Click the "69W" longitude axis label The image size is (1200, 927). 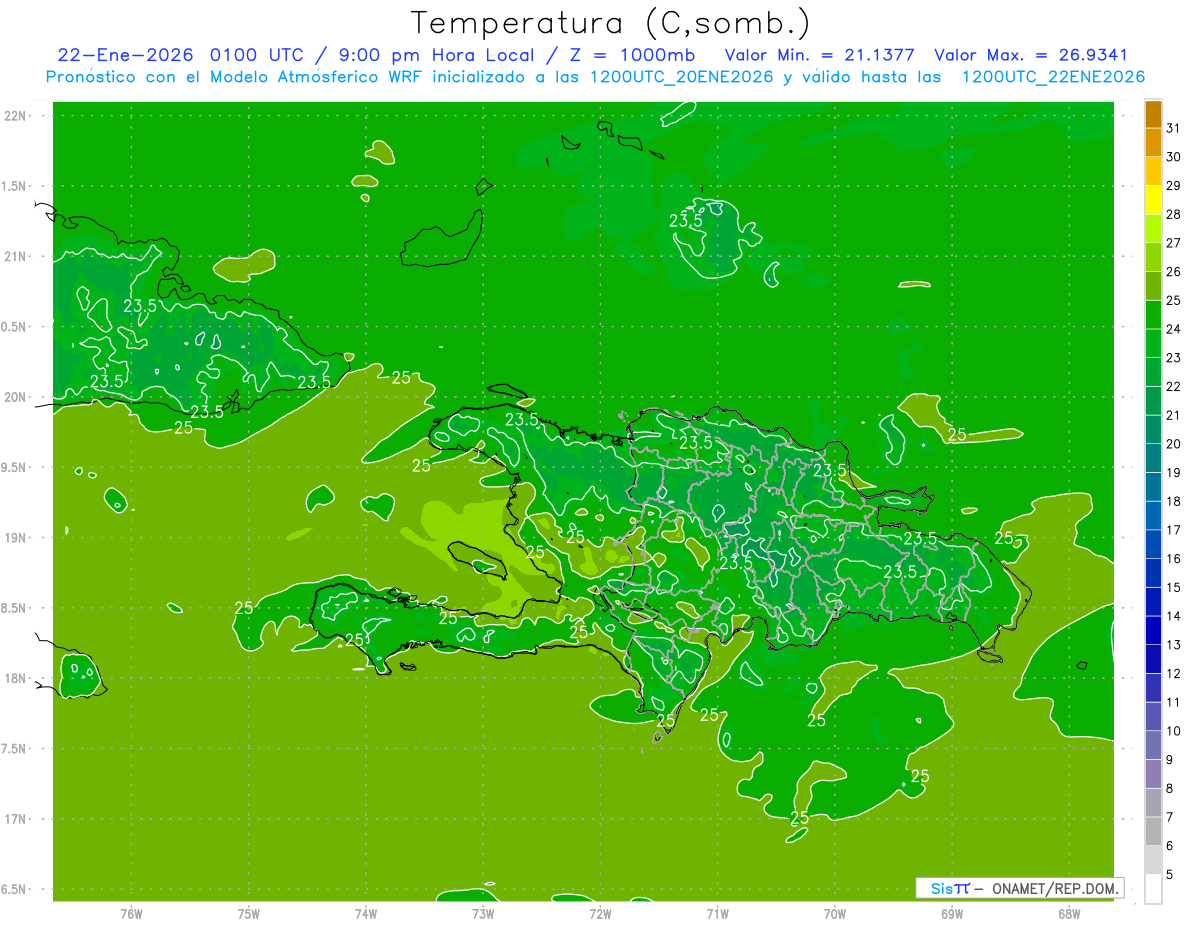[x=952, y=914]
